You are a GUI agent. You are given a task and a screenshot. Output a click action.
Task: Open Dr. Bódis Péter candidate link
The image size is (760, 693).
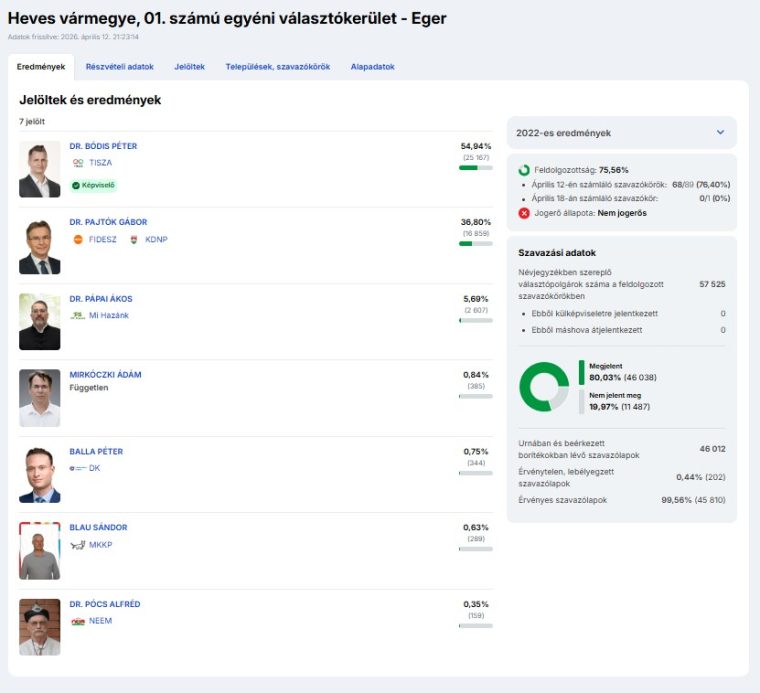pyautogui.click(x=103, y=146)
